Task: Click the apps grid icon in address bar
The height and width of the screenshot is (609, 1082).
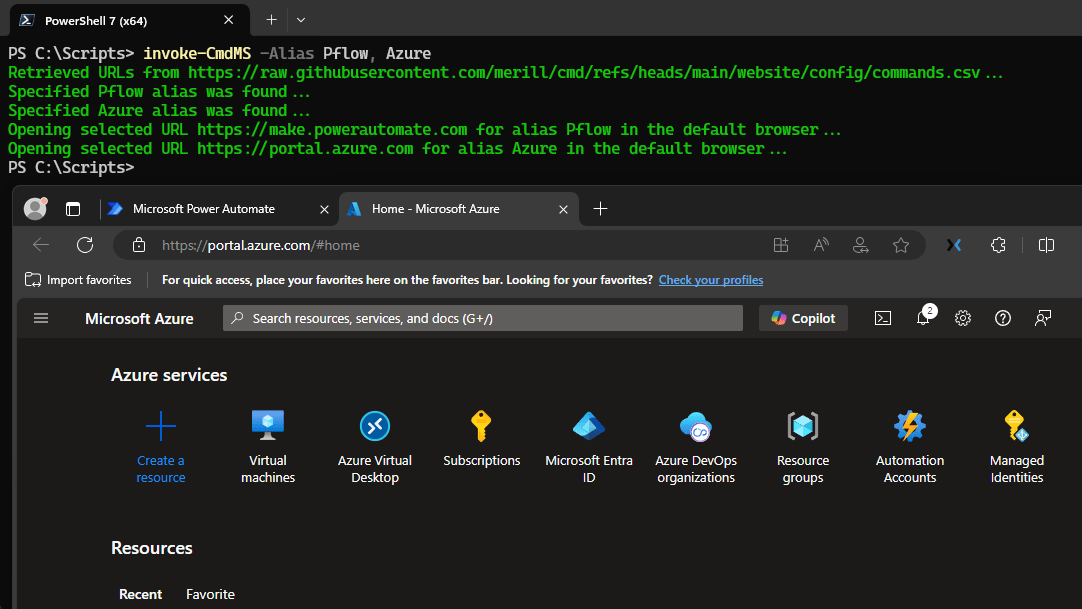Action: tap(780, 245)
